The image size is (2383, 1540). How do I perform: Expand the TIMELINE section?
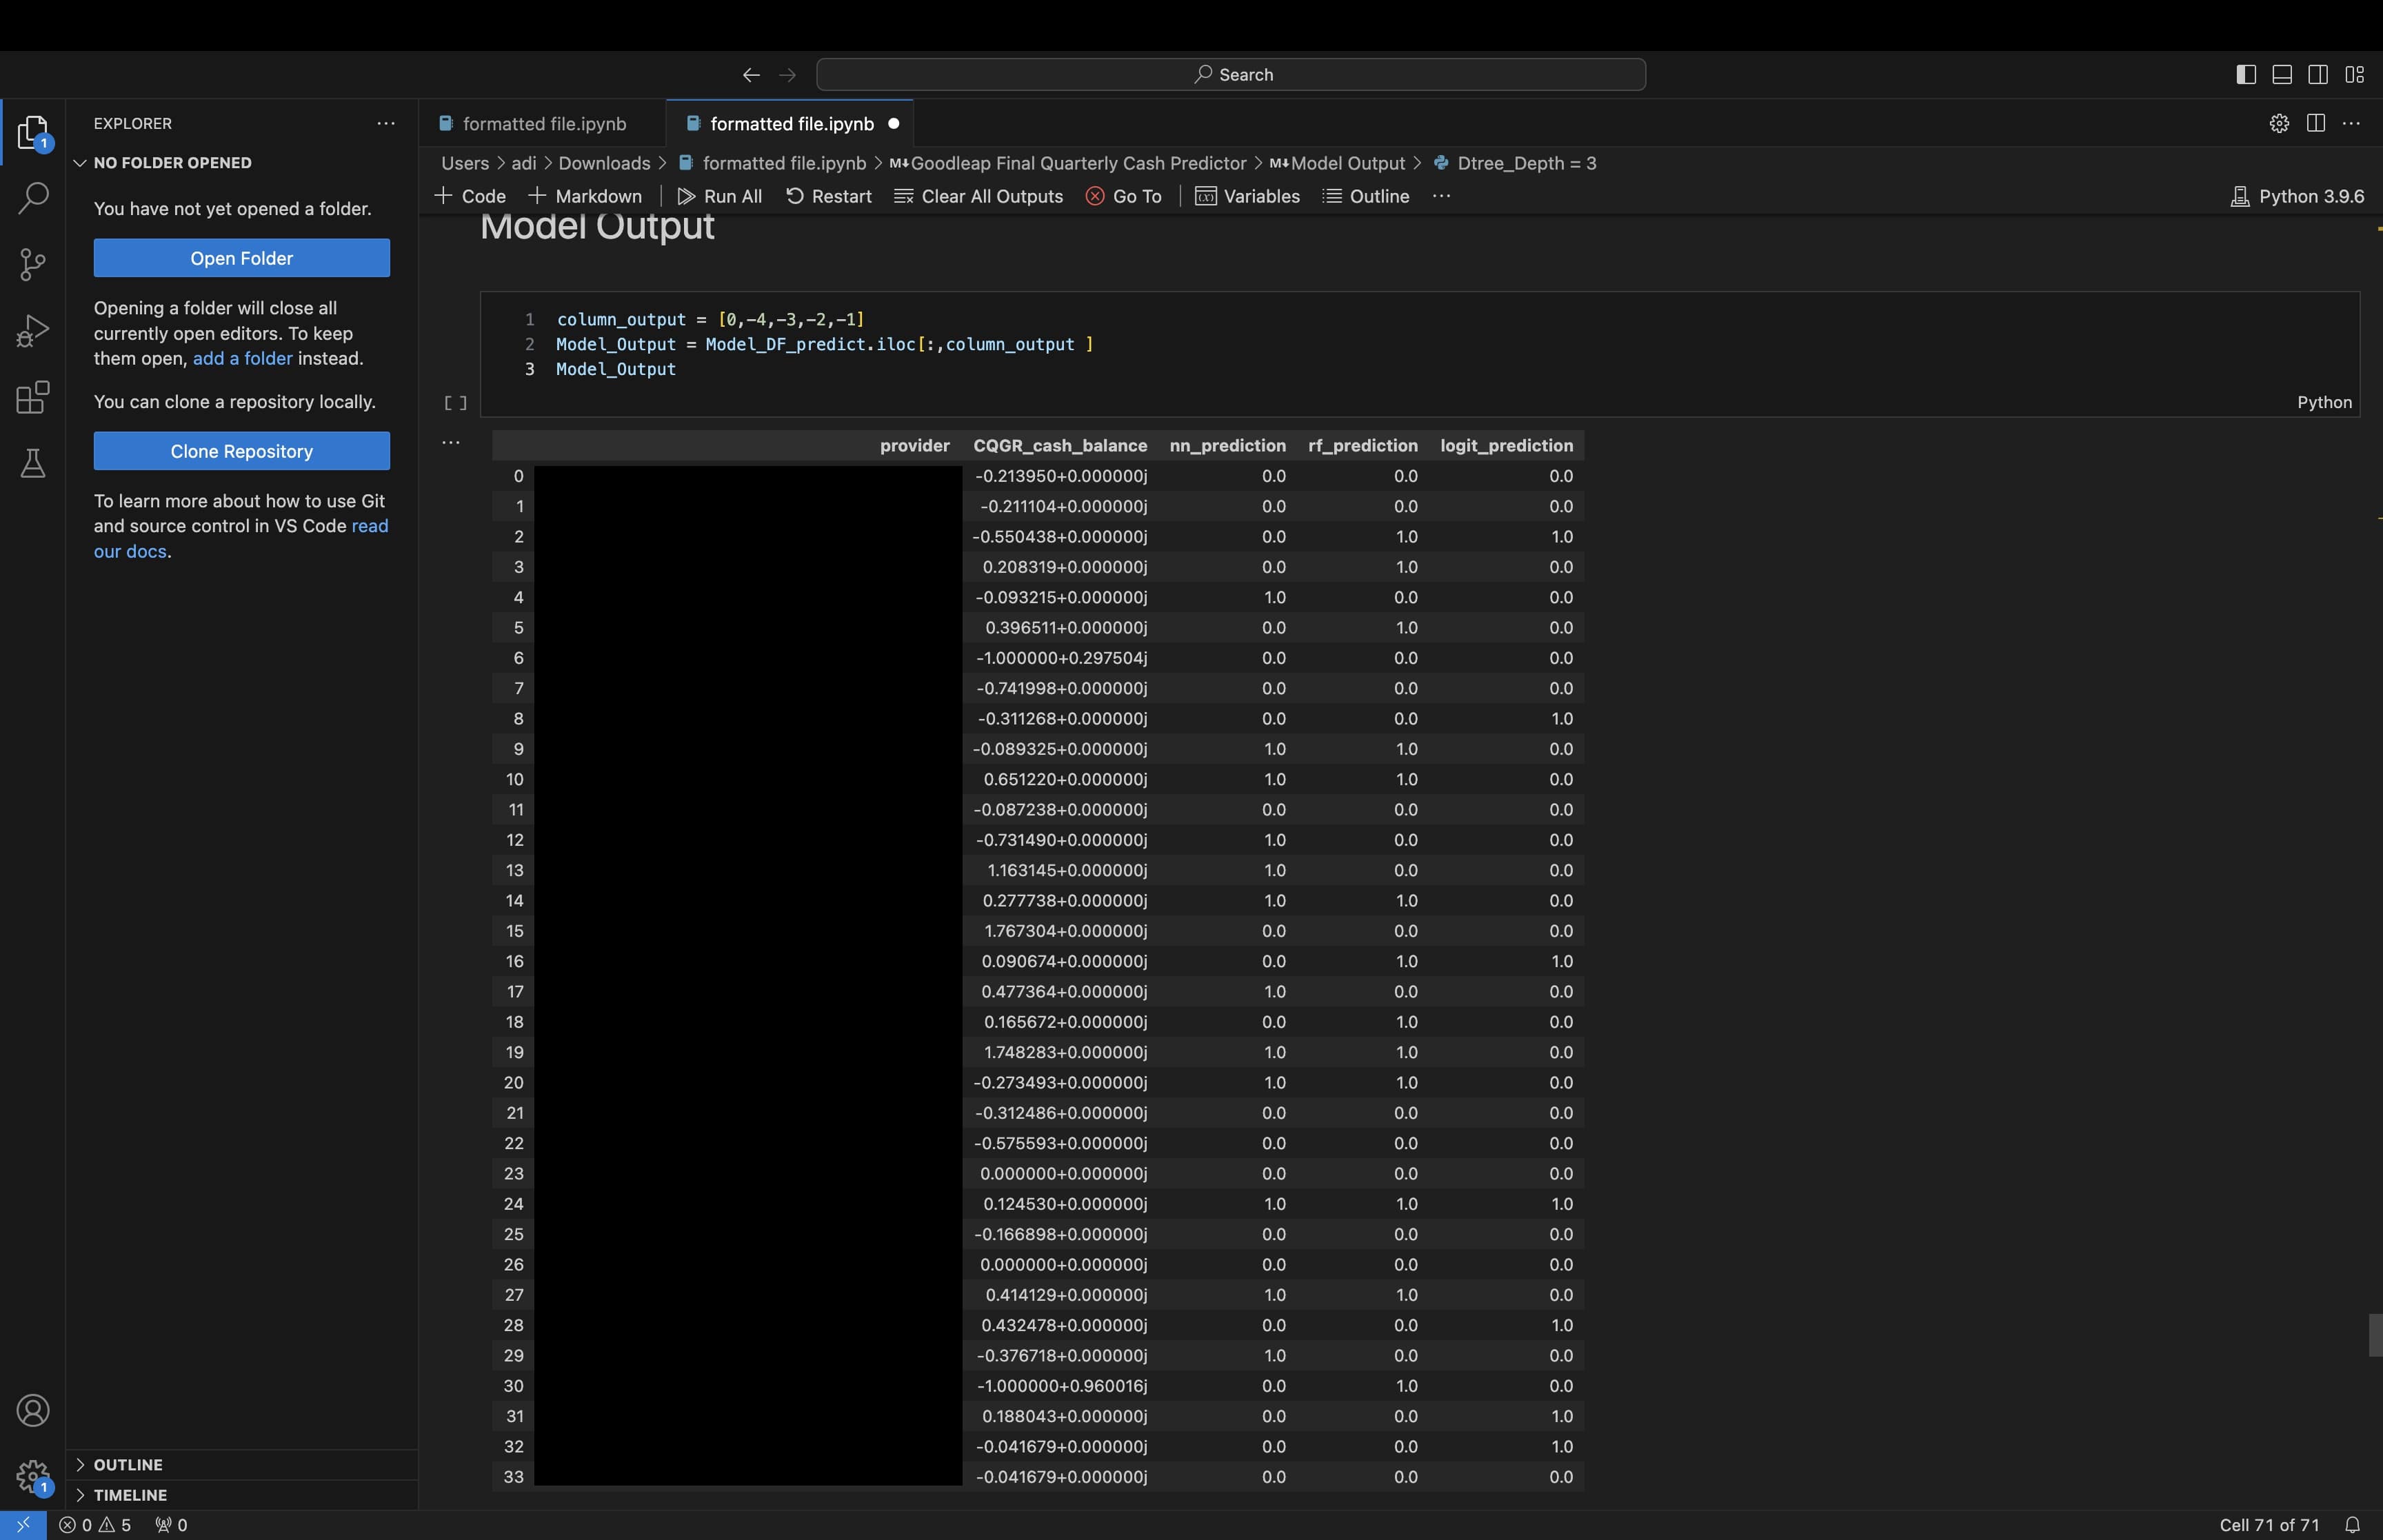click(x=130, y=1494)
